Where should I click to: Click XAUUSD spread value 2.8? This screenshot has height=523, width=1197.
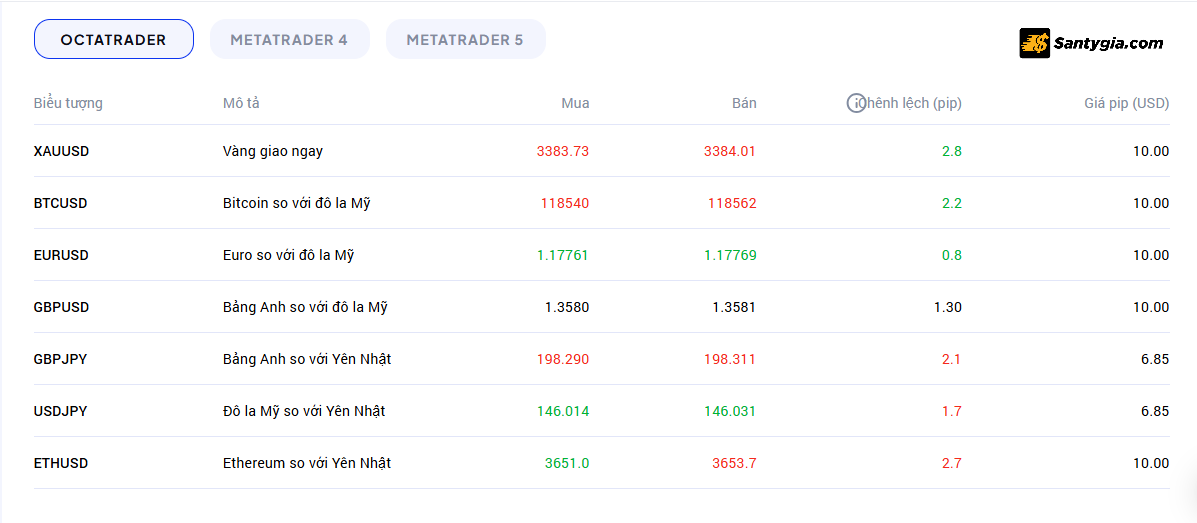click(952, 151)
